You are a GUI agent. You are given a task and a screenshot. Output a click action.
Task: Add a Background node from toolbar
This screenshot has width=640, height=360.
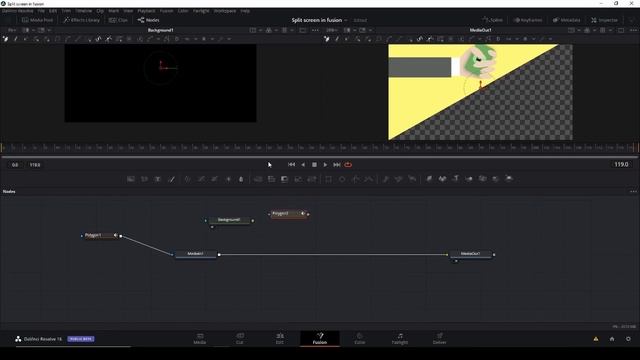click(131, 179)
